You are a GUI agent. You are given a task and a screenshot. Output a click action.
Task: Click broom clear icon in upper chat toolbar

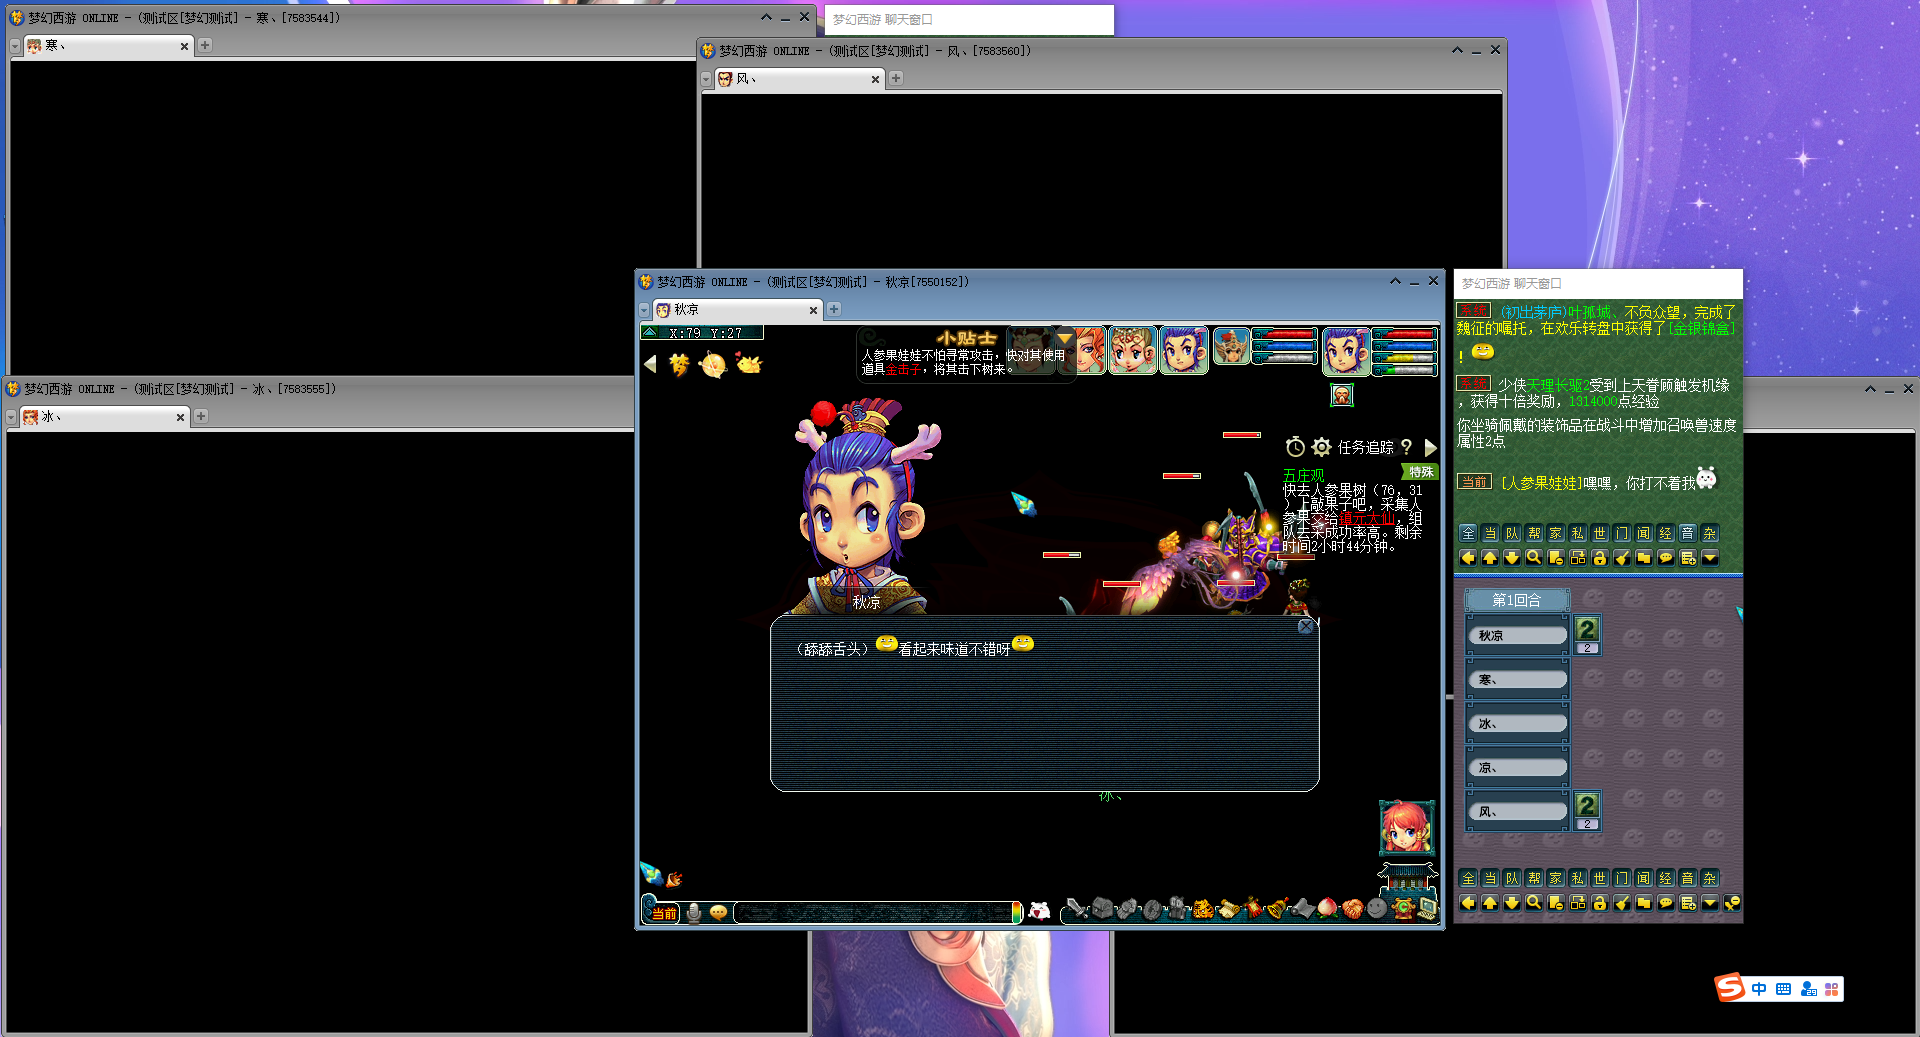tap(1622, 558)
